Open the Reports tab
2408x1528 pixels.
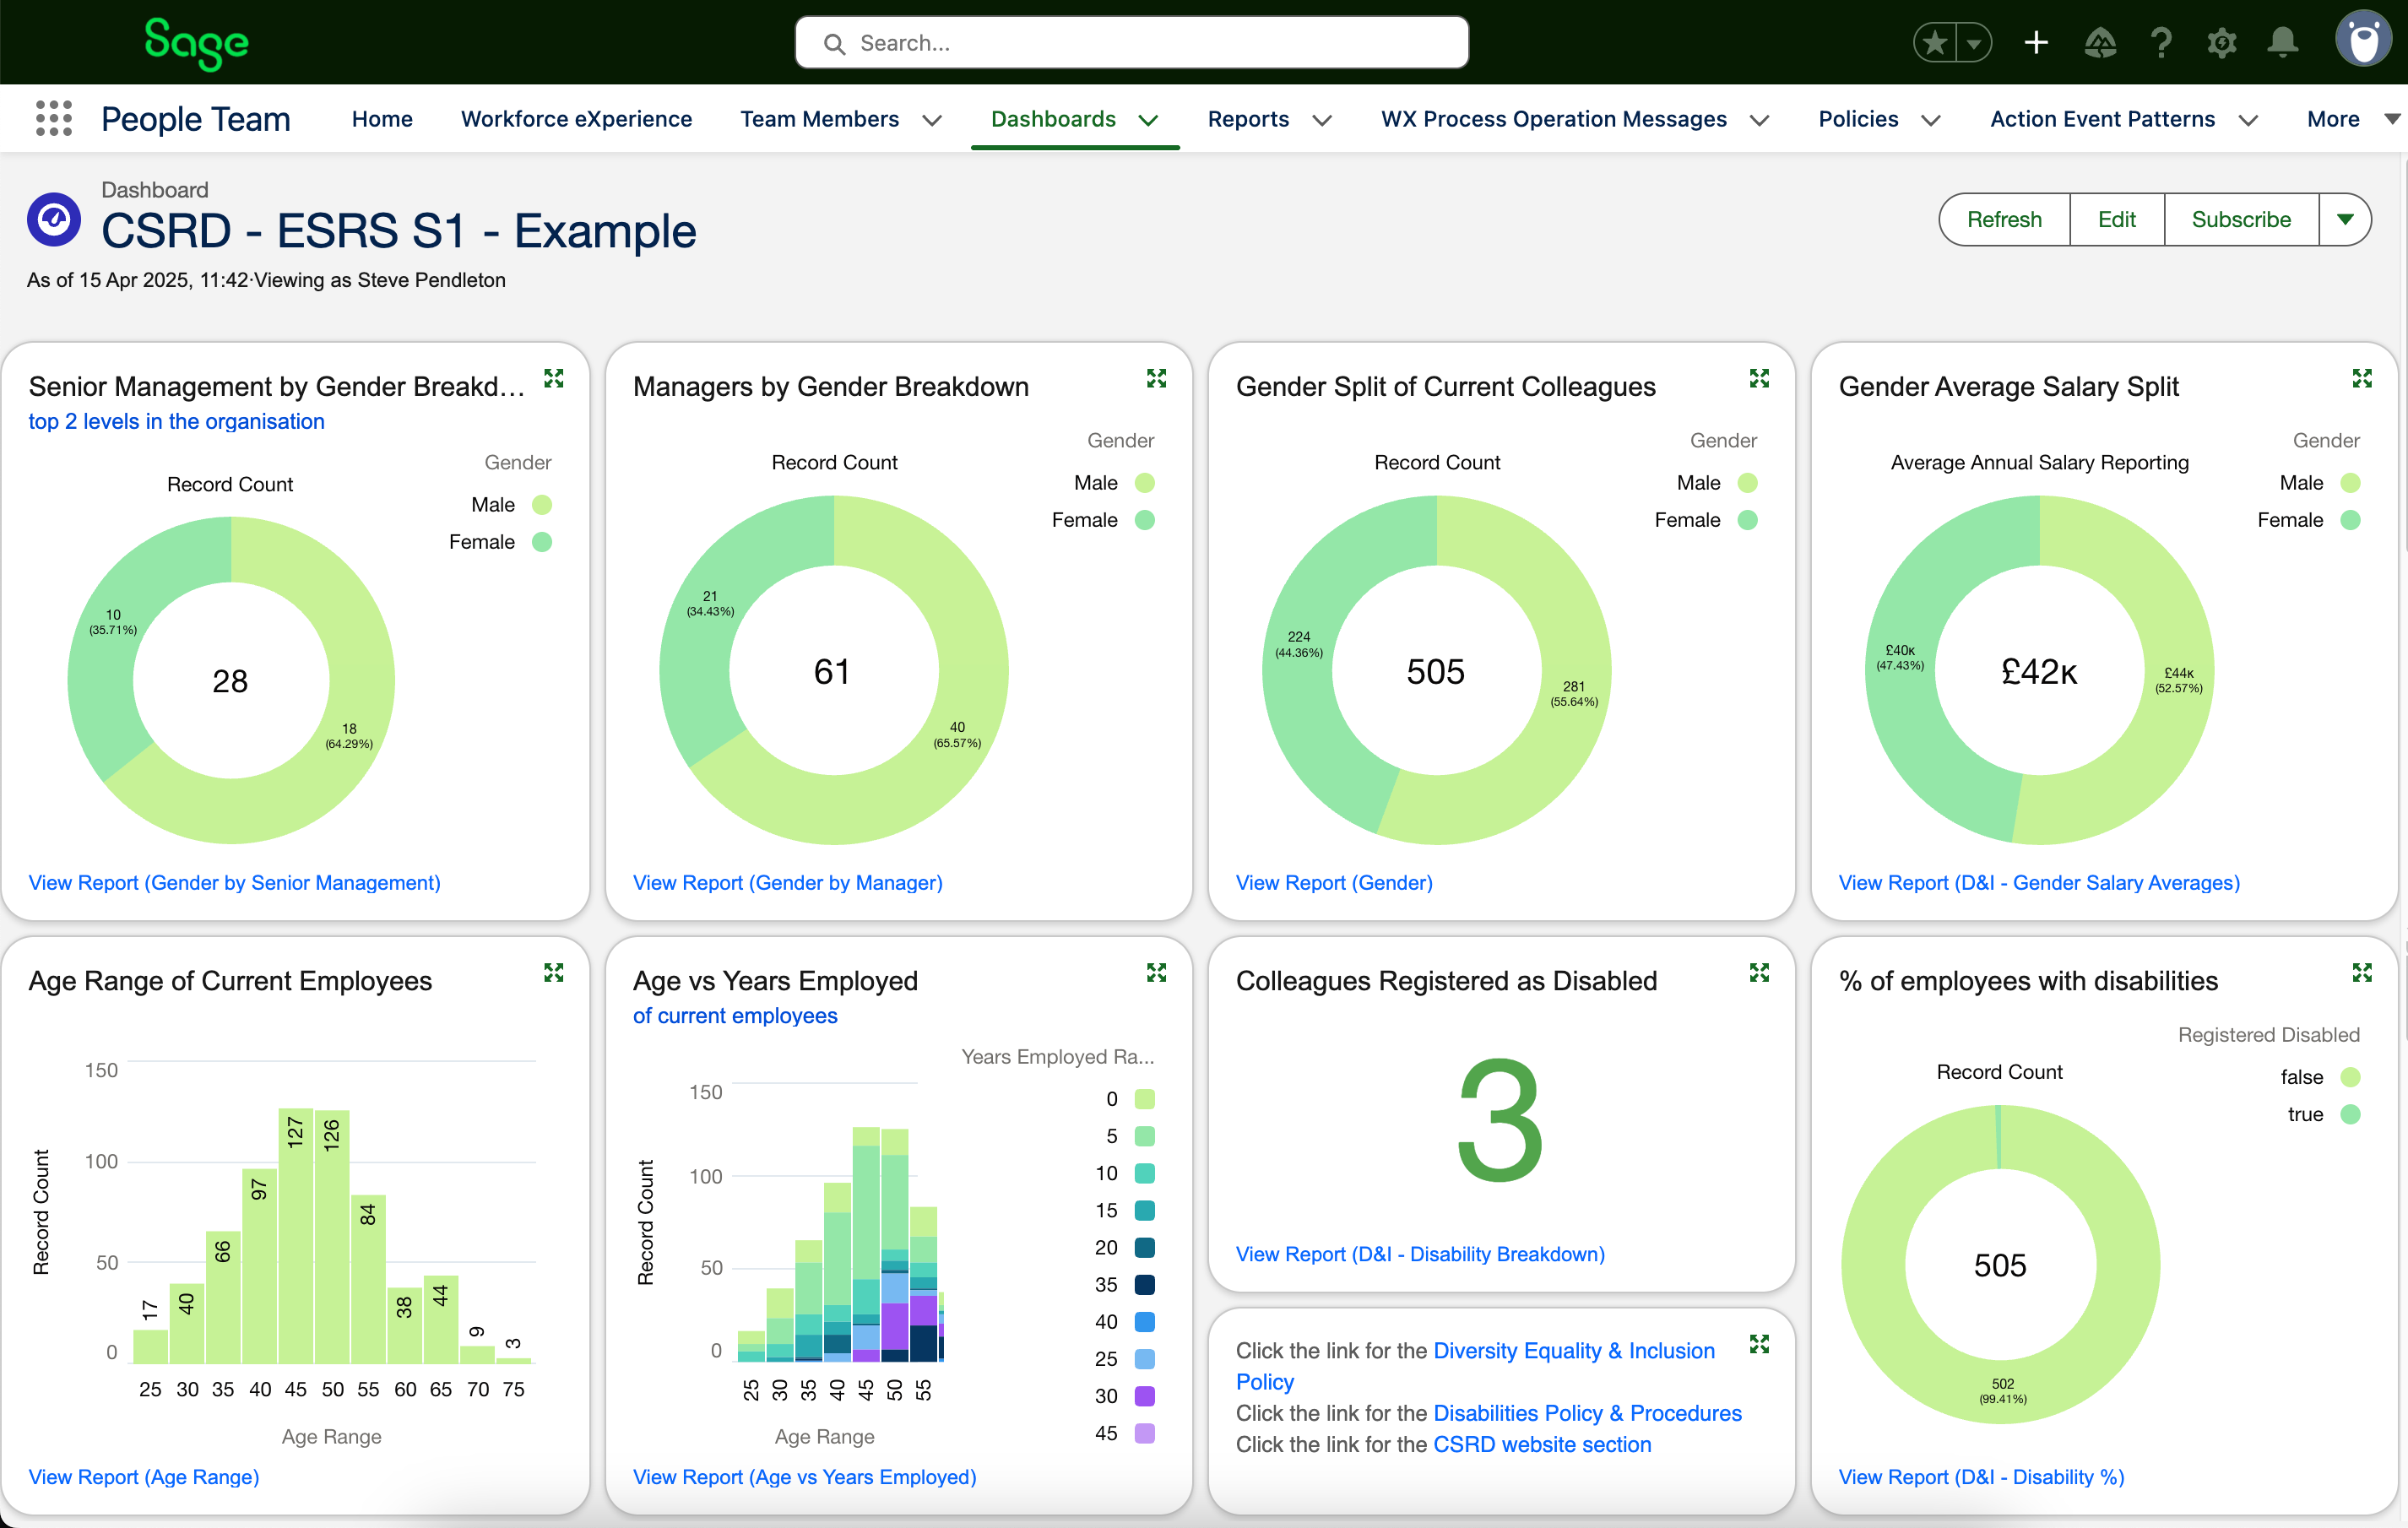coord(1248,119)
